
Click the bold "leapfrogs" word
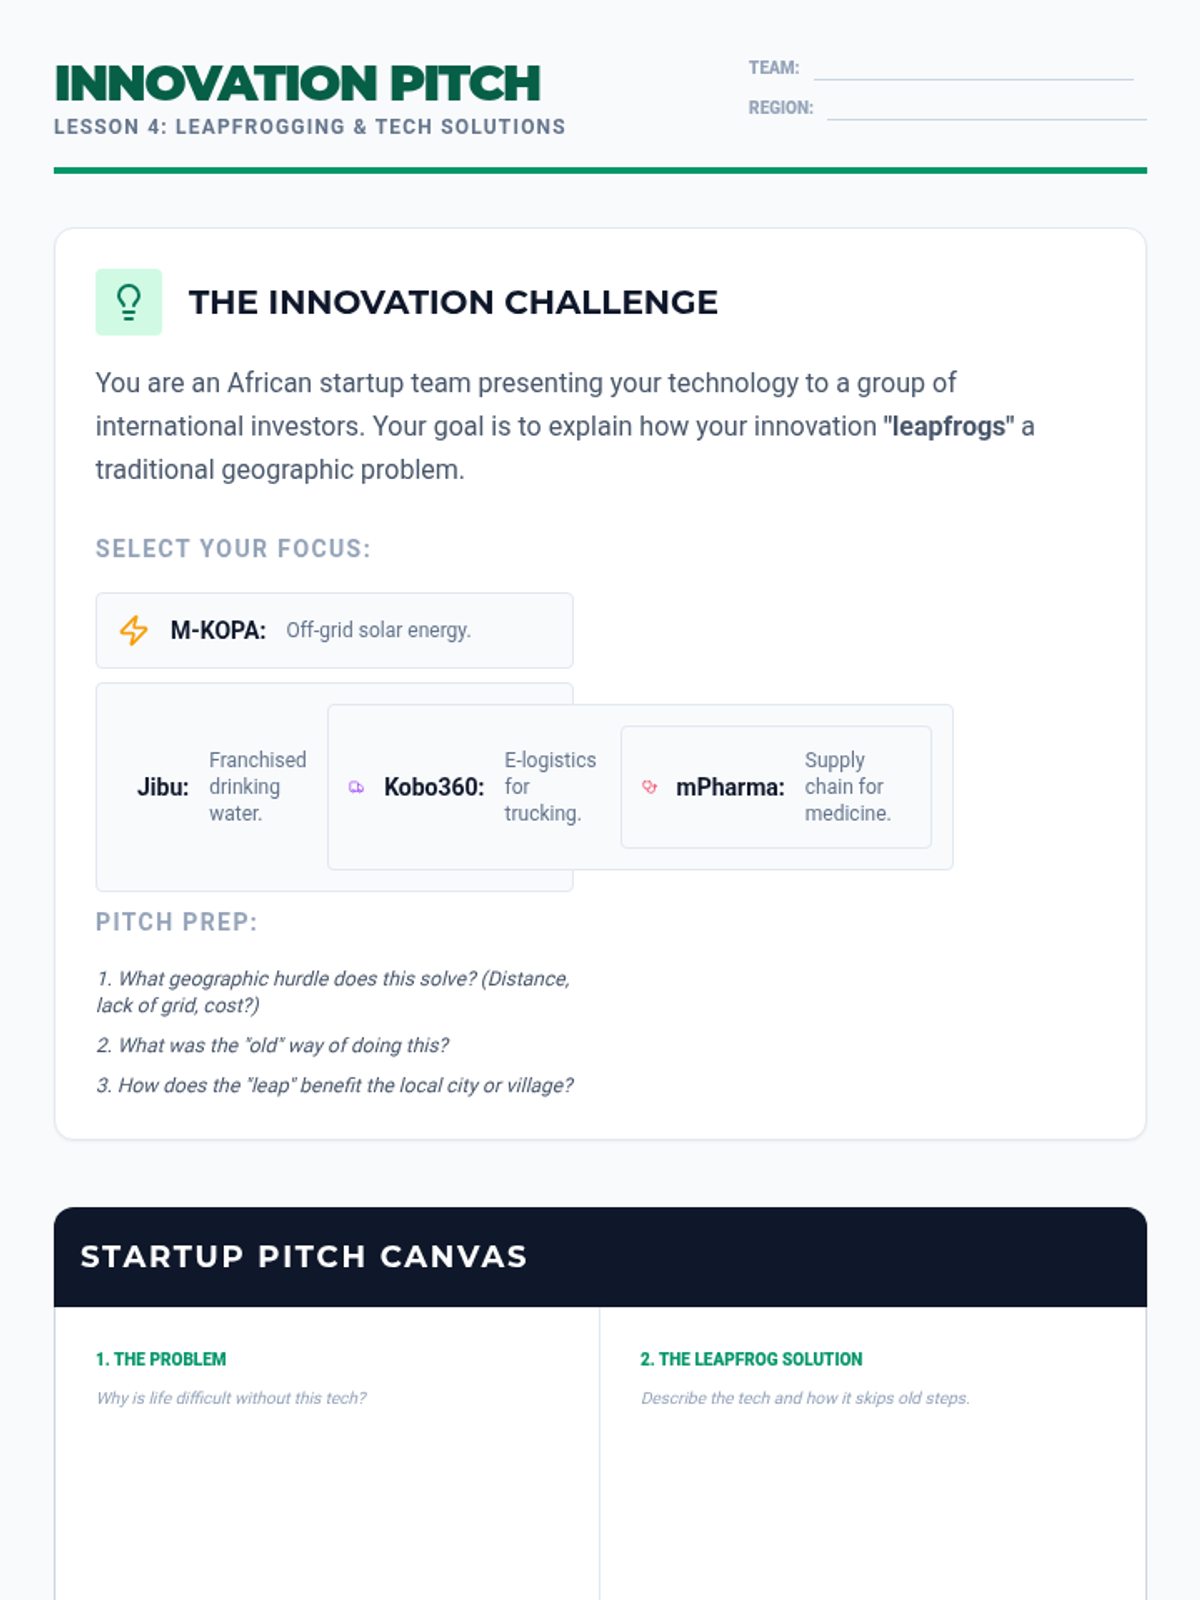pyautogui.click(x=948, y=426)
